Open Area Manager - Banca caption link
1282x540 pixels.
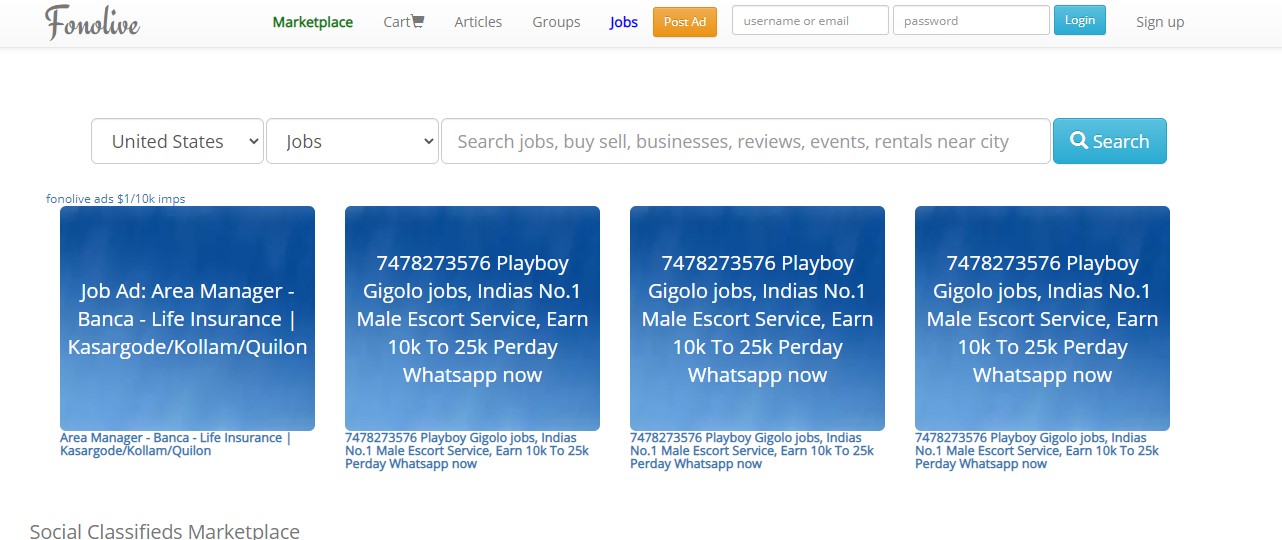coord(175,444)
